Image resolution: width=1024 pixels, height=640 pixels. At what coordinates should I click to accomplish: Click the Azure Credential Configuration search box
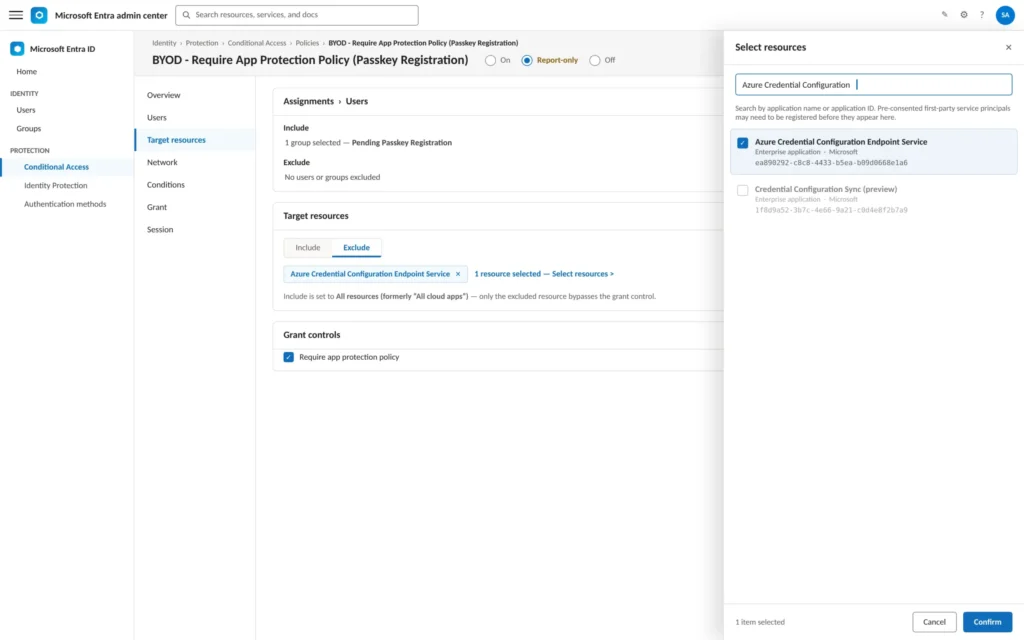(x=873, y=84)
